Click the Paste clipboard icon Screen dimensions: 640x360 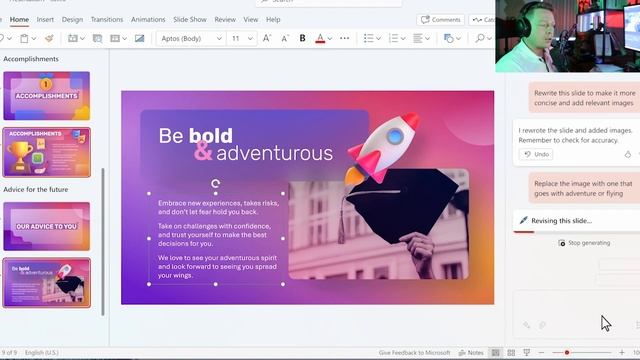pyautogui.click(x=24, y=38)
